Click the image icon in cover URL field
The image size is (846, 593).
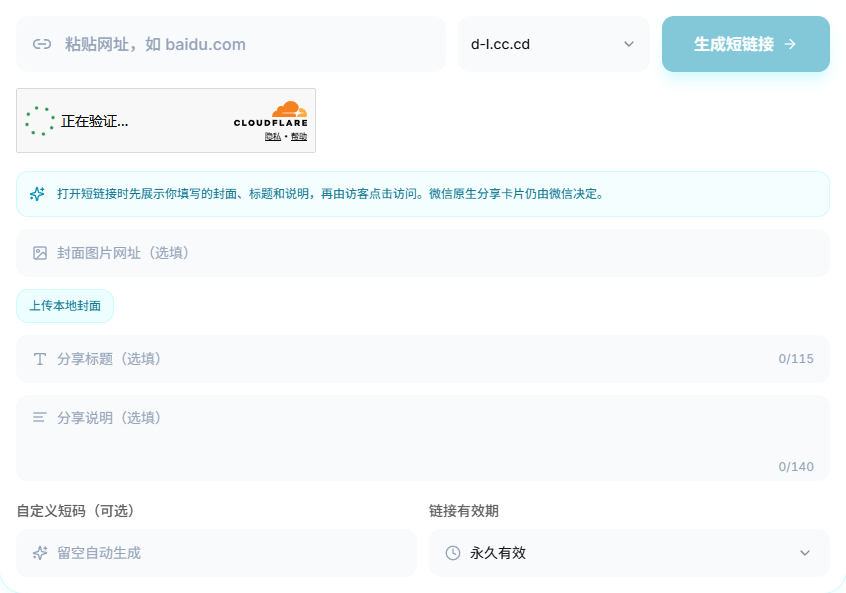[40, 253]
